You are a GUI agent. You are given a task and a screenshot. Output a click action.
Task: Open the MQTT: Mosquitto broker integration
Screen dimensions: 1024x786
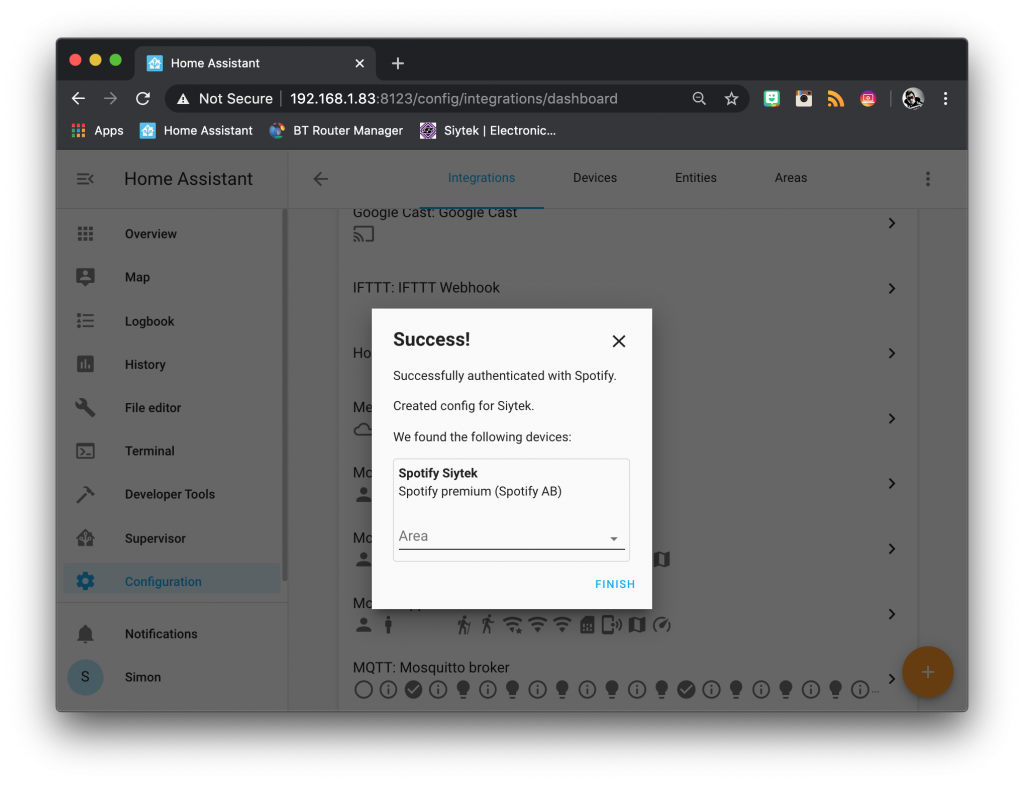(x=431, y=667)
